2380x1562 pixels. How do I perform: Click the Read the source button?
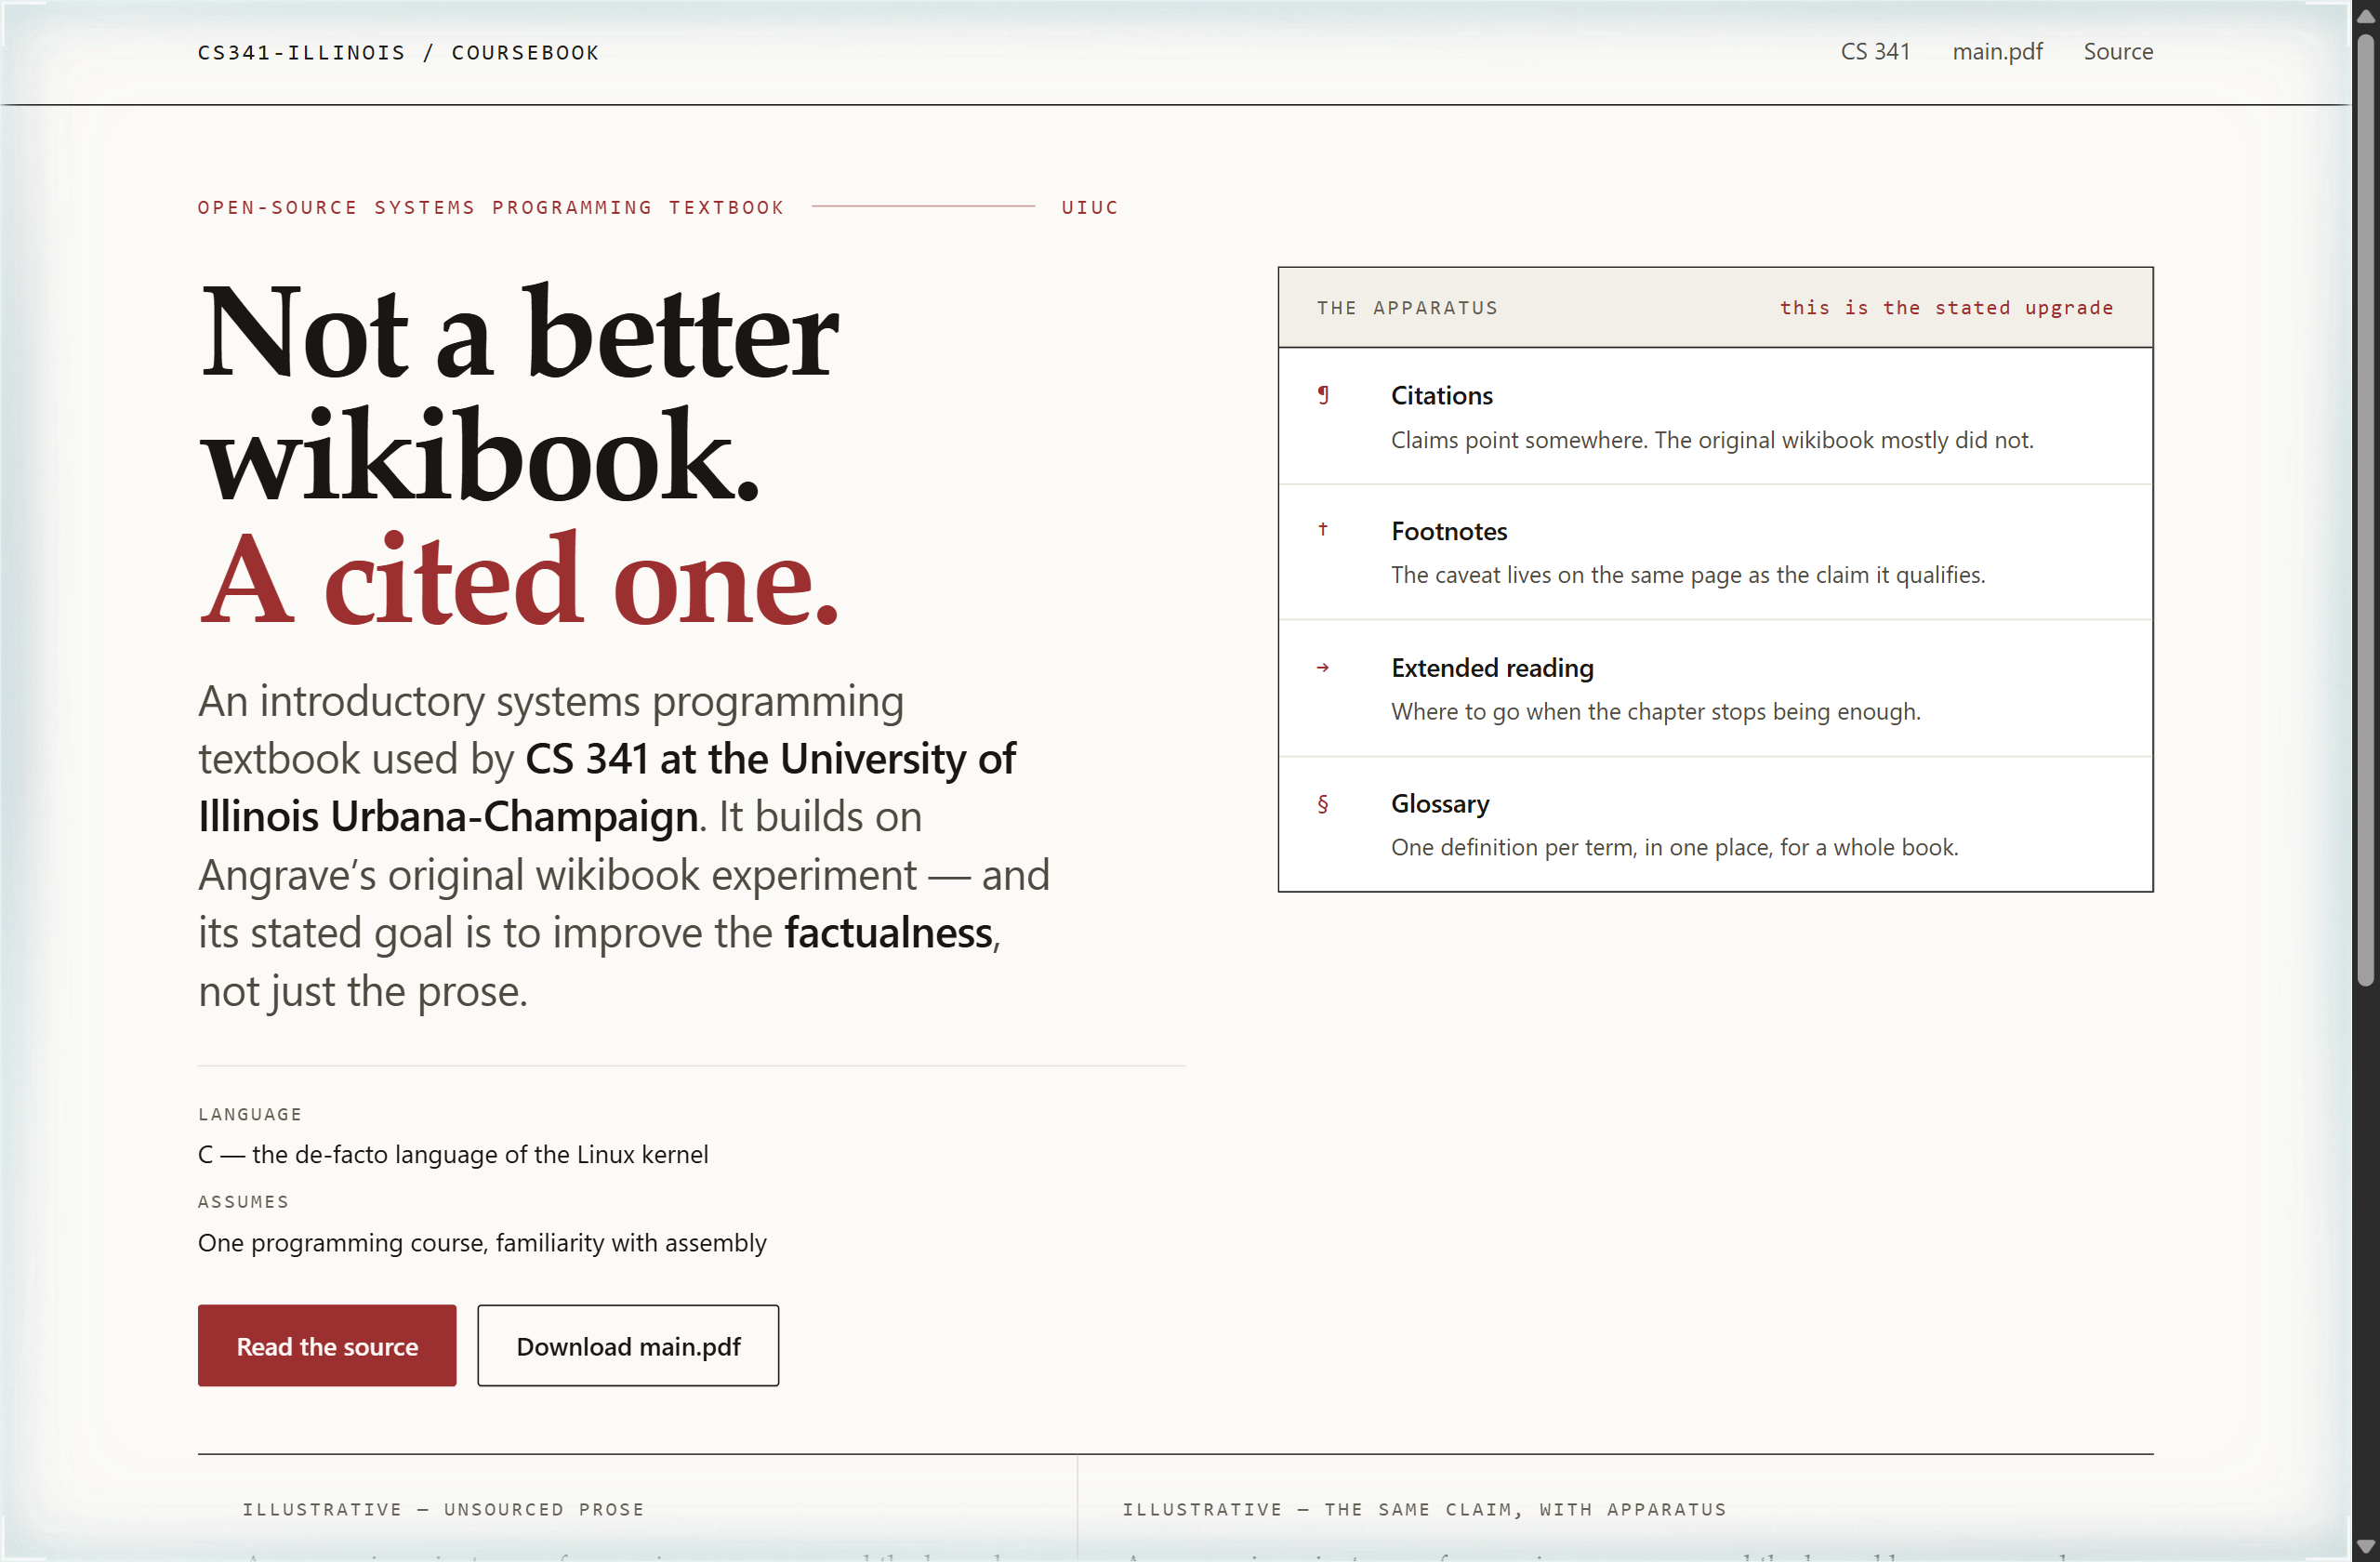click(327, 1345)
